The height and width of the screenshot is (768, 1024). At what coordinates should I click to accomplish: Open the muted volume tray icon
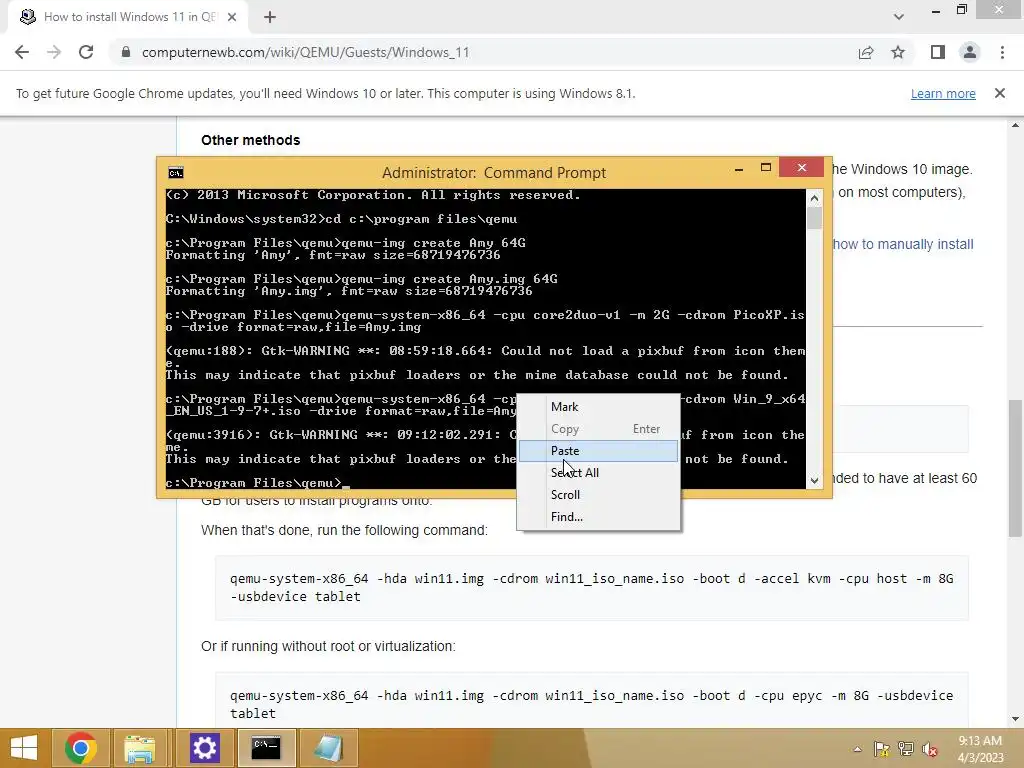pyautogui.click(x=929, y=749)
